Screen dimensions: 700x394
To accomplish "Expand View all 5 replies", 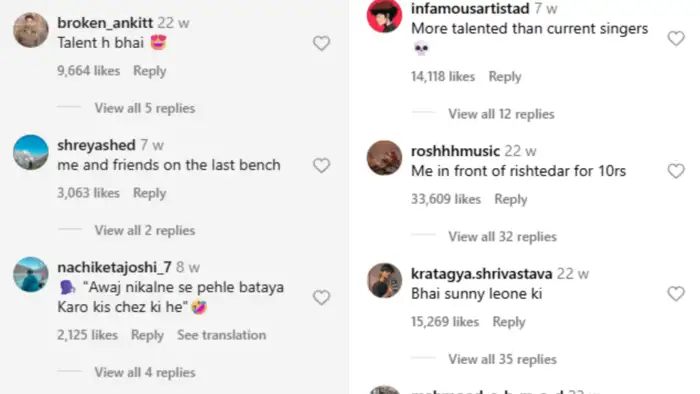I will [x=145, y=108].
